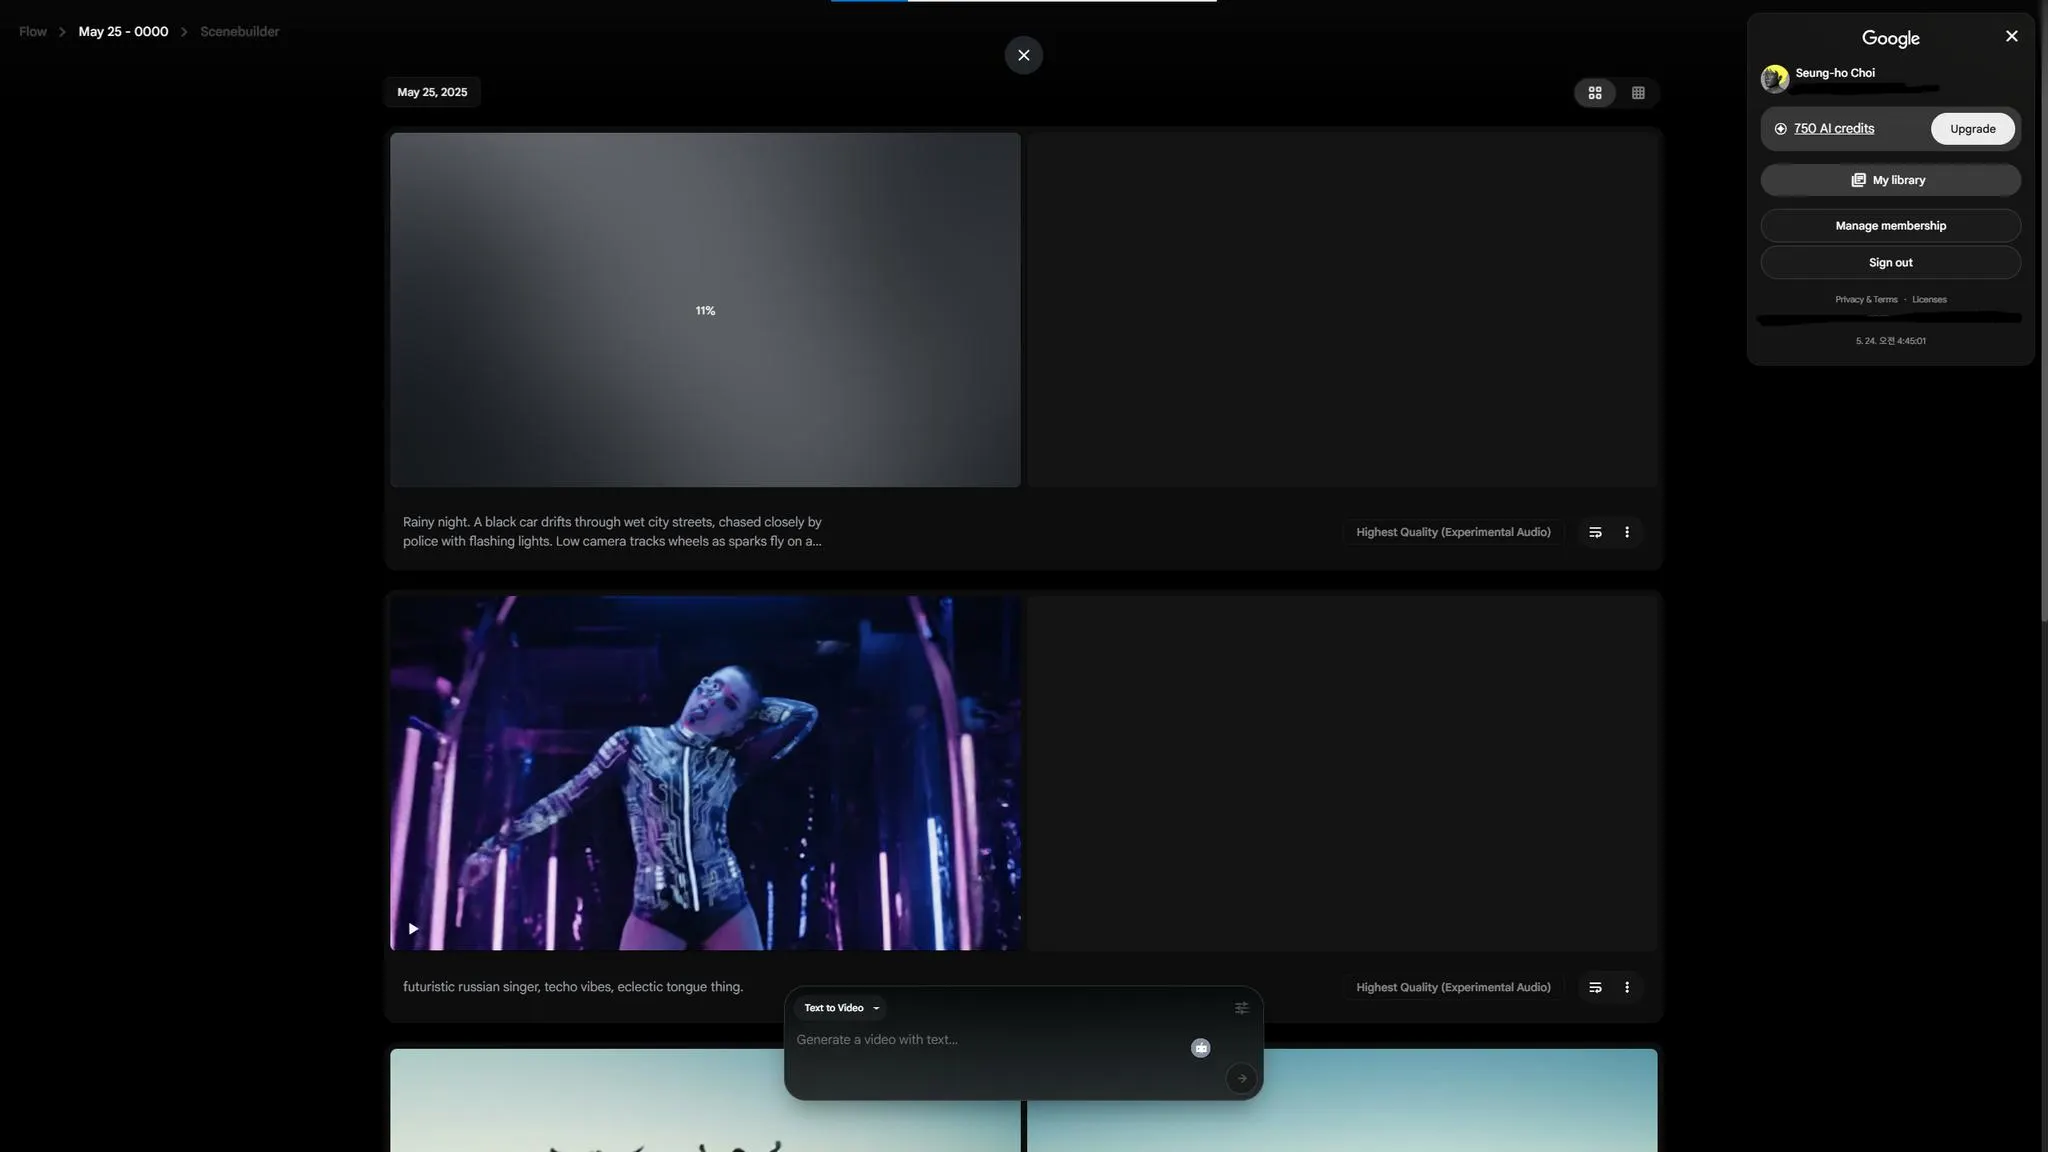Viewport: 2048px width, 1152px height.
Task: Click the Generate a video text field
Action: click(x=980, y=1040)
